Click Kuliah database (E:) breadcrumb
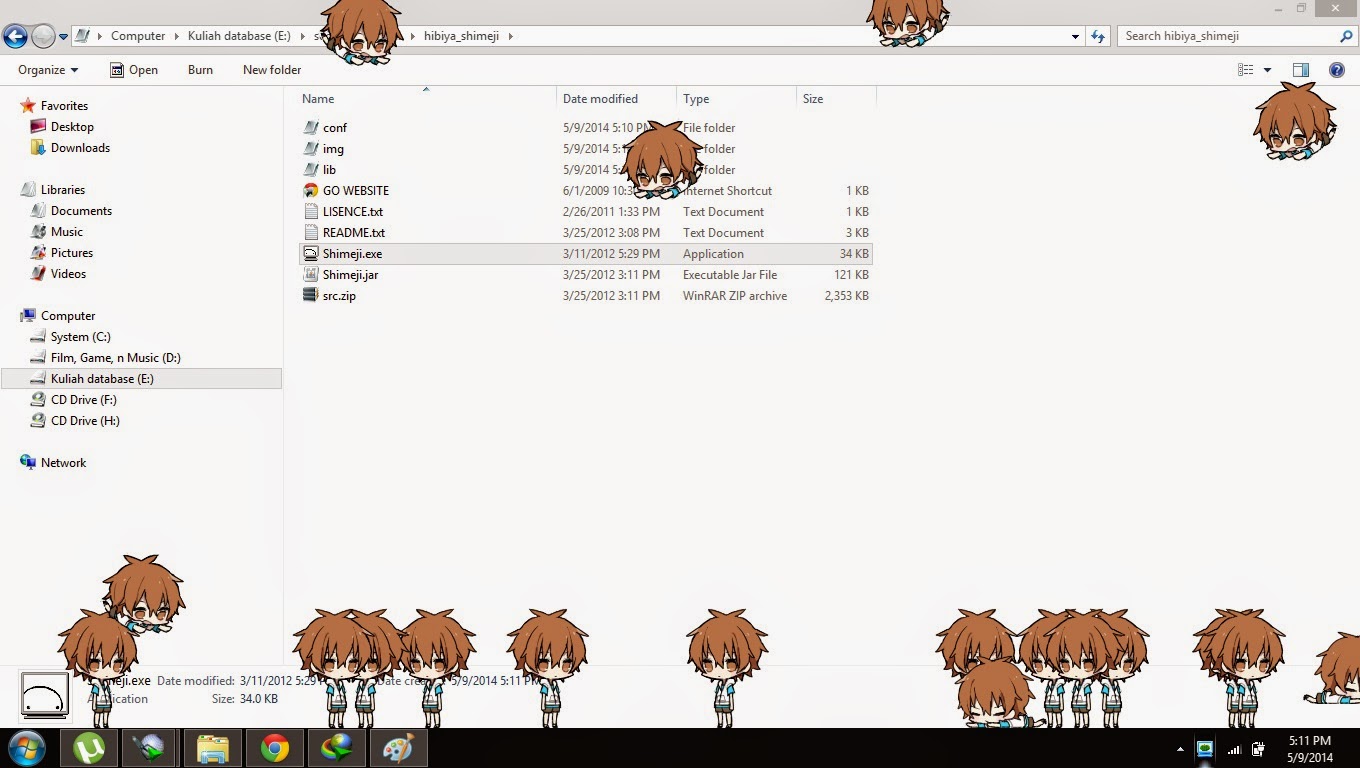This screenshot has width=1360, height=768. pyautogui.click(x=239, y=36)
